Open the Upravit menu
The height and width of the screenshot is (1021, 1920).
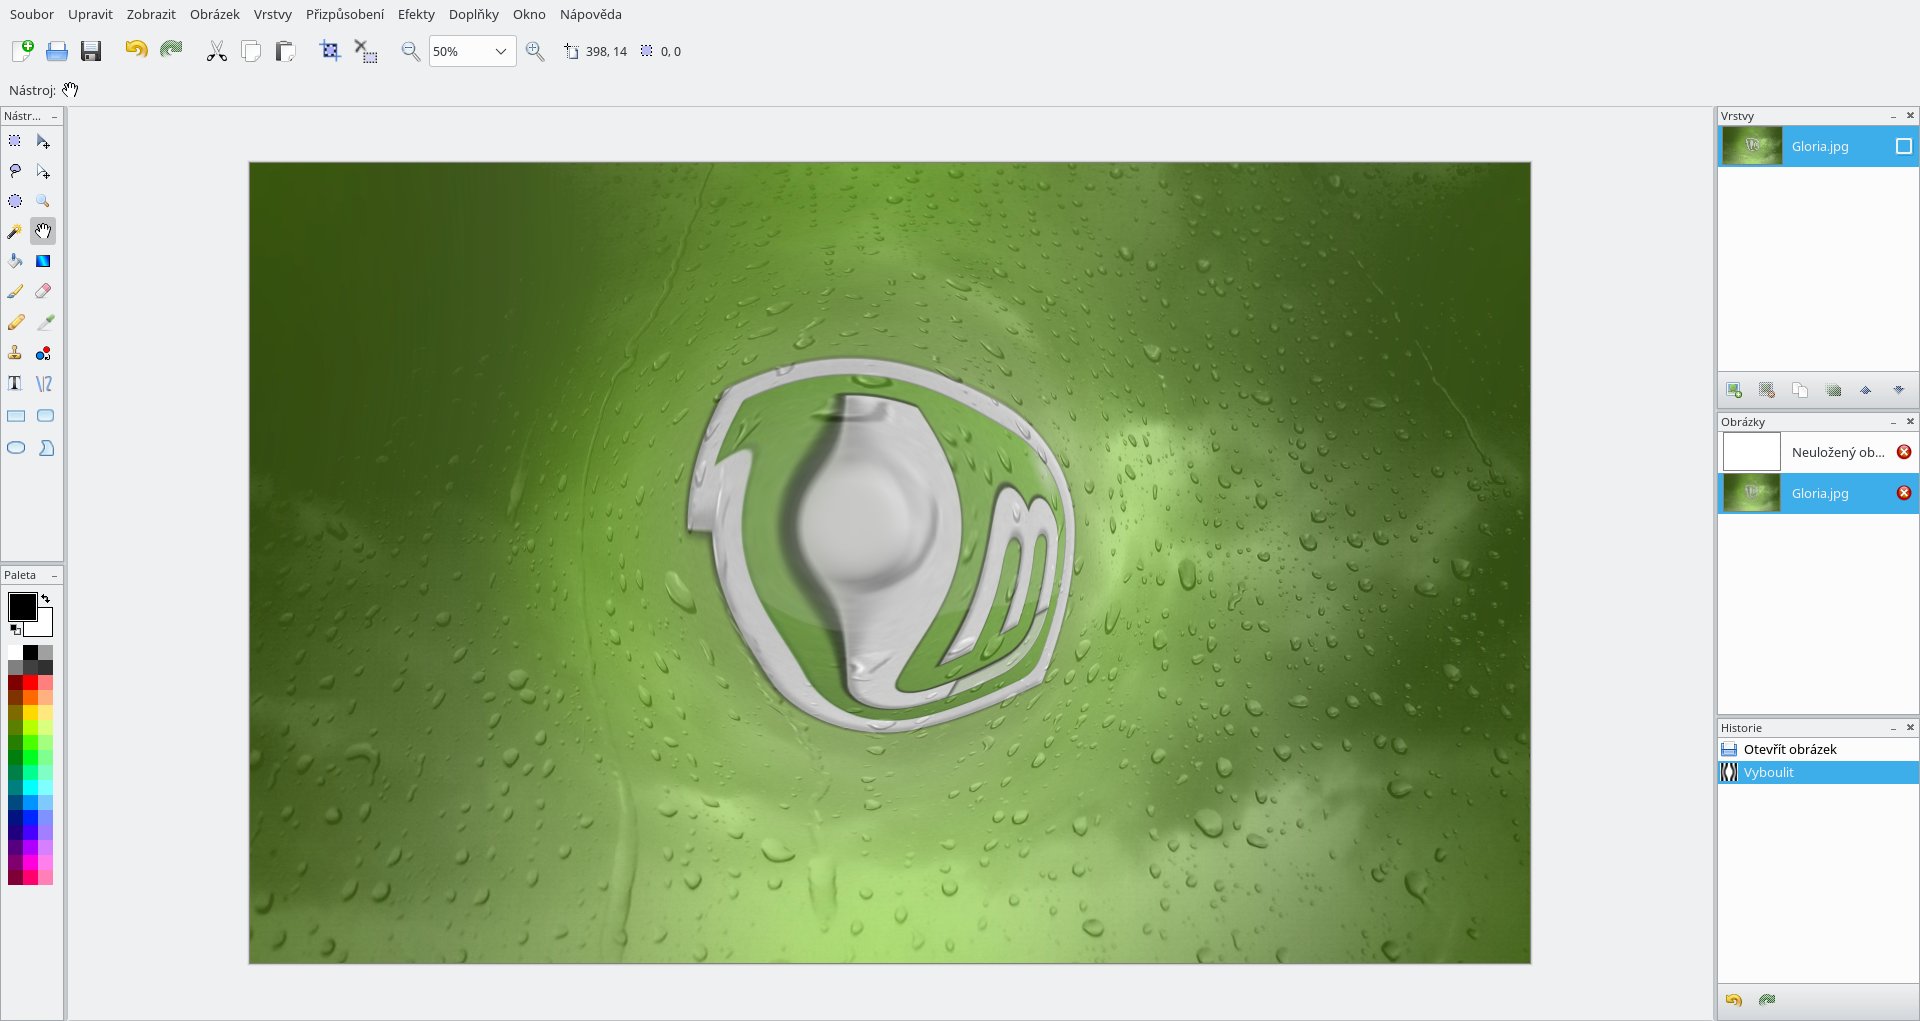point(90,14)
